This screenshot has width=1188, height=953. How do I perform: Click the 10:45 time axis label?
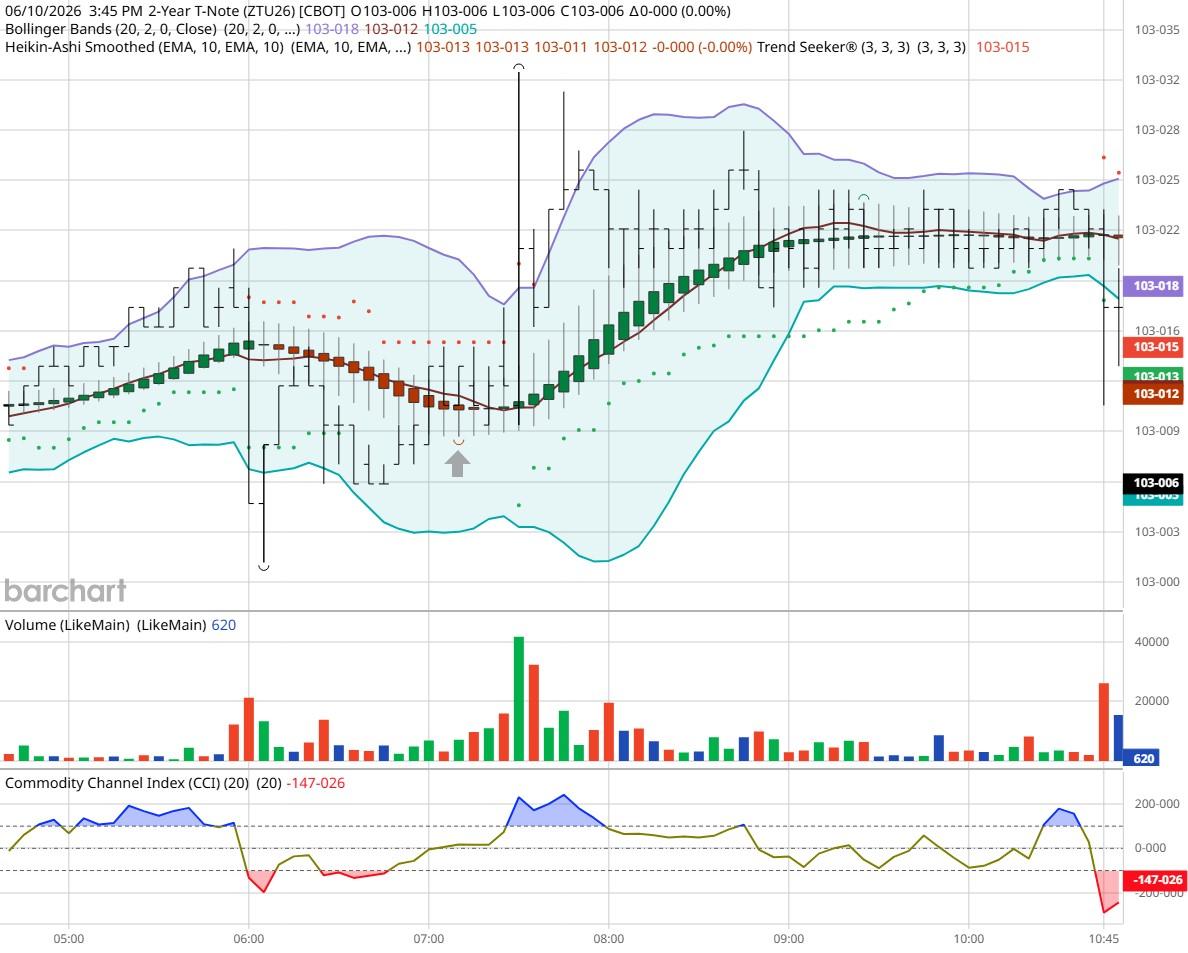coord(1103,939)
